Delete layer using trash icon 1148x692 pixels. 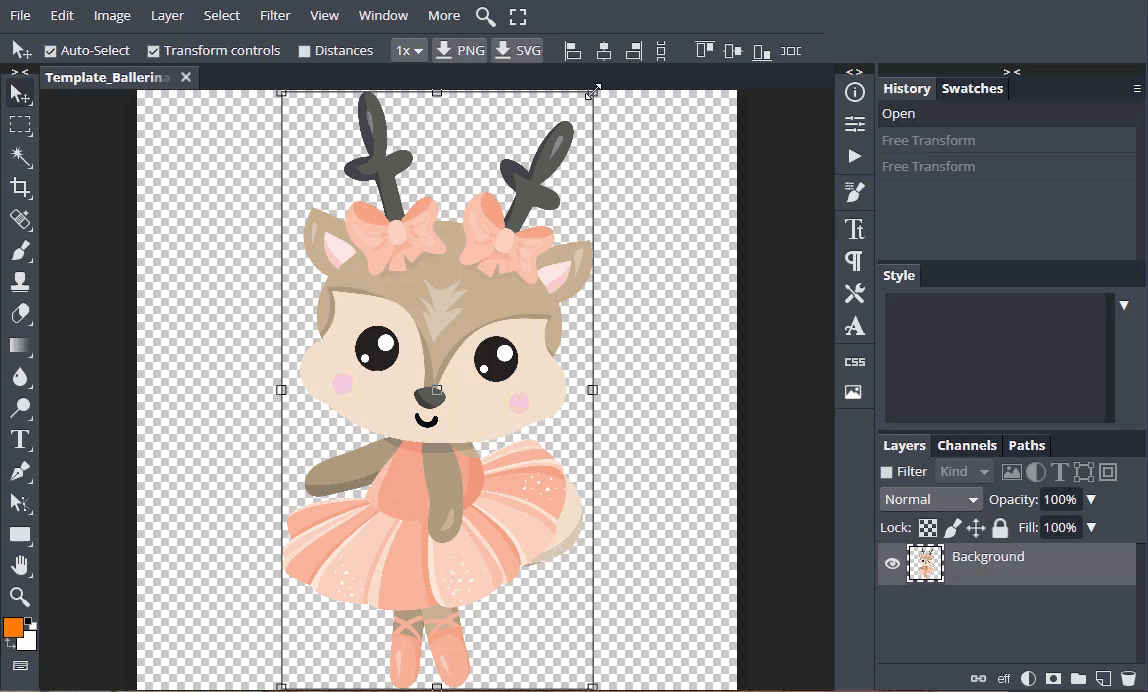coord(1128,679)
